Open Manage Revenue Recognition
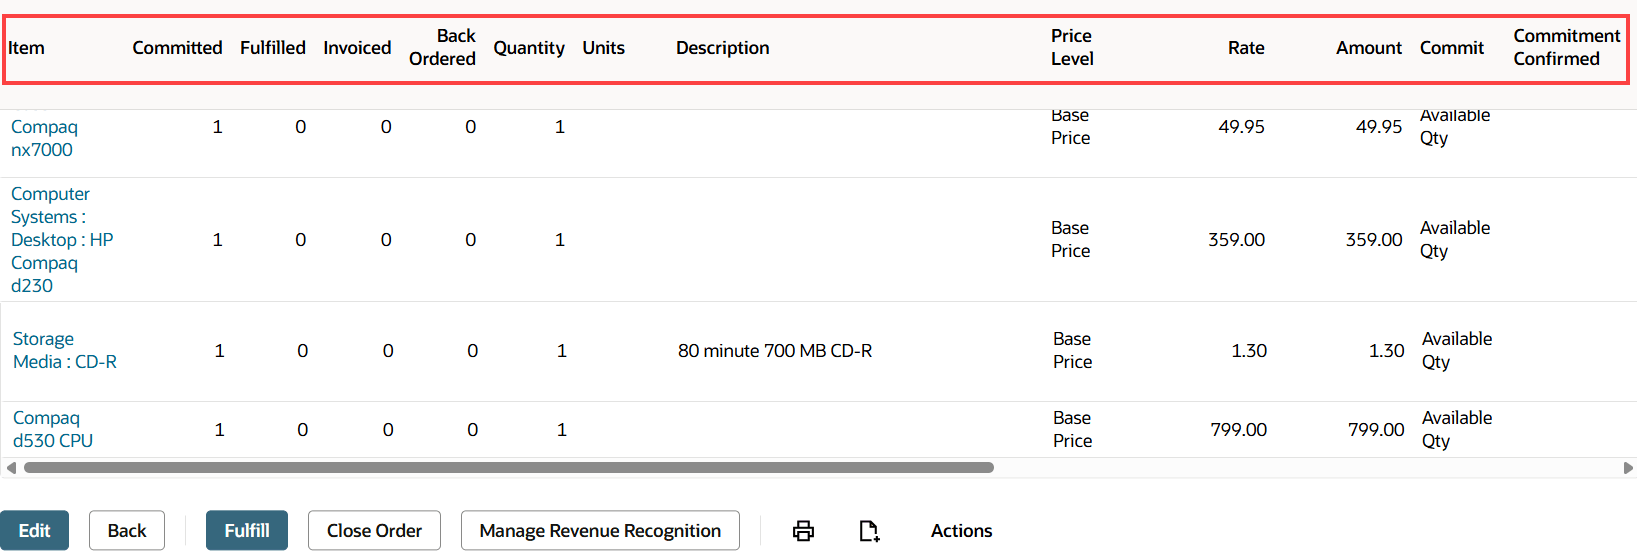The height and width of the screenshot is (557, 1637). 600,531
